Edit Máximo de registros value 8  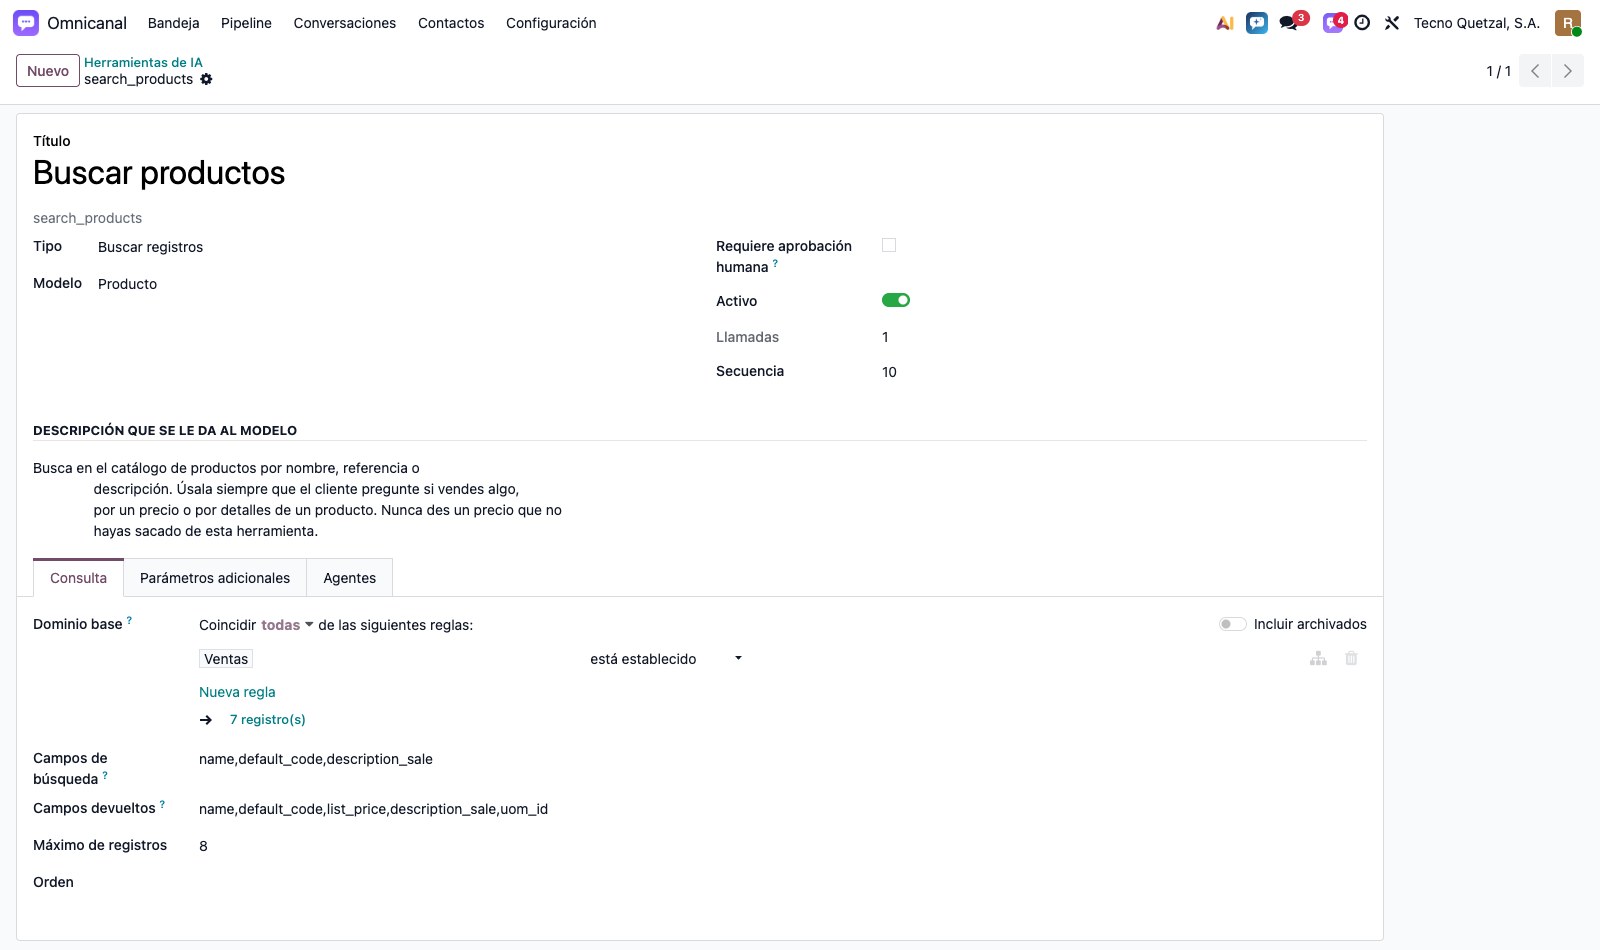tap(203, 846)
